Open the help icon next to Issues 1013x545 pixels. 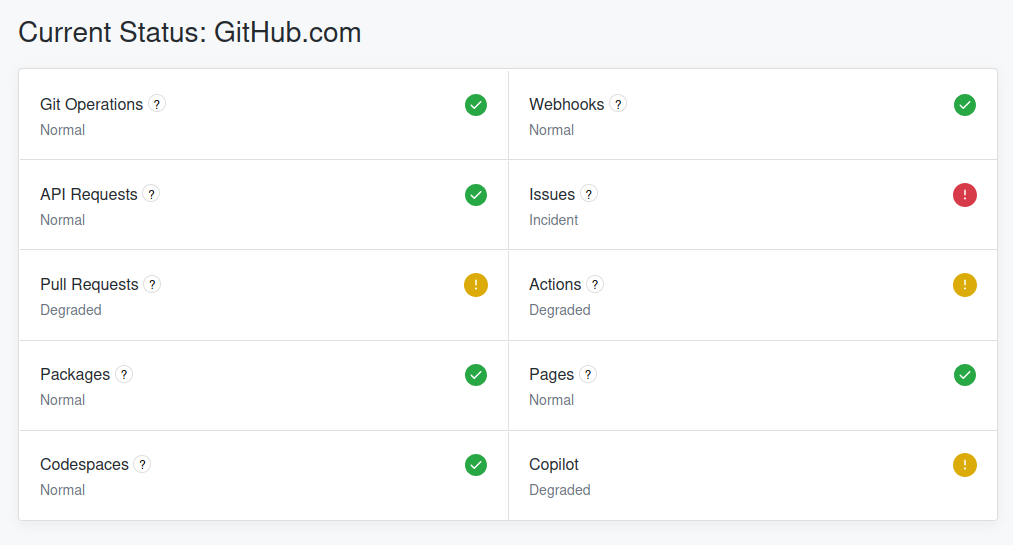point(589,194)
